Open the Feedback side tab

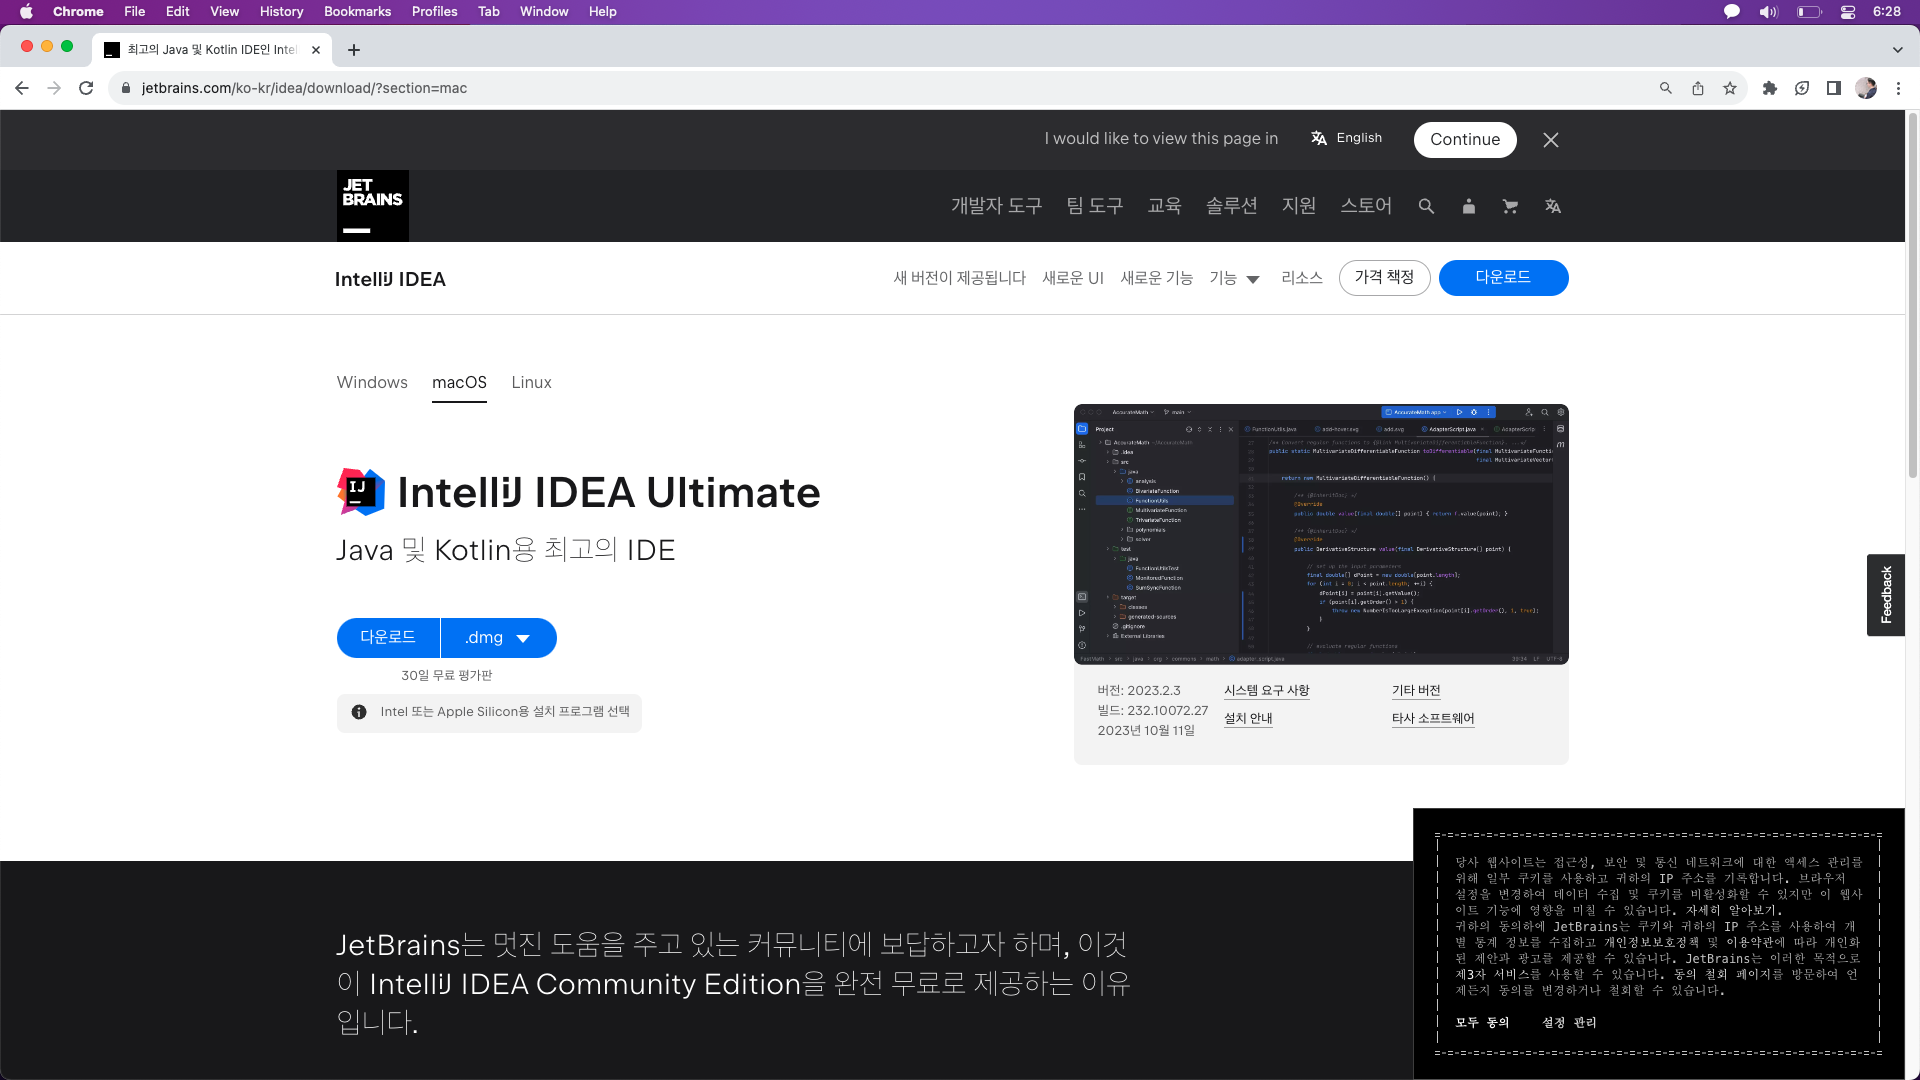[1885, 595]
